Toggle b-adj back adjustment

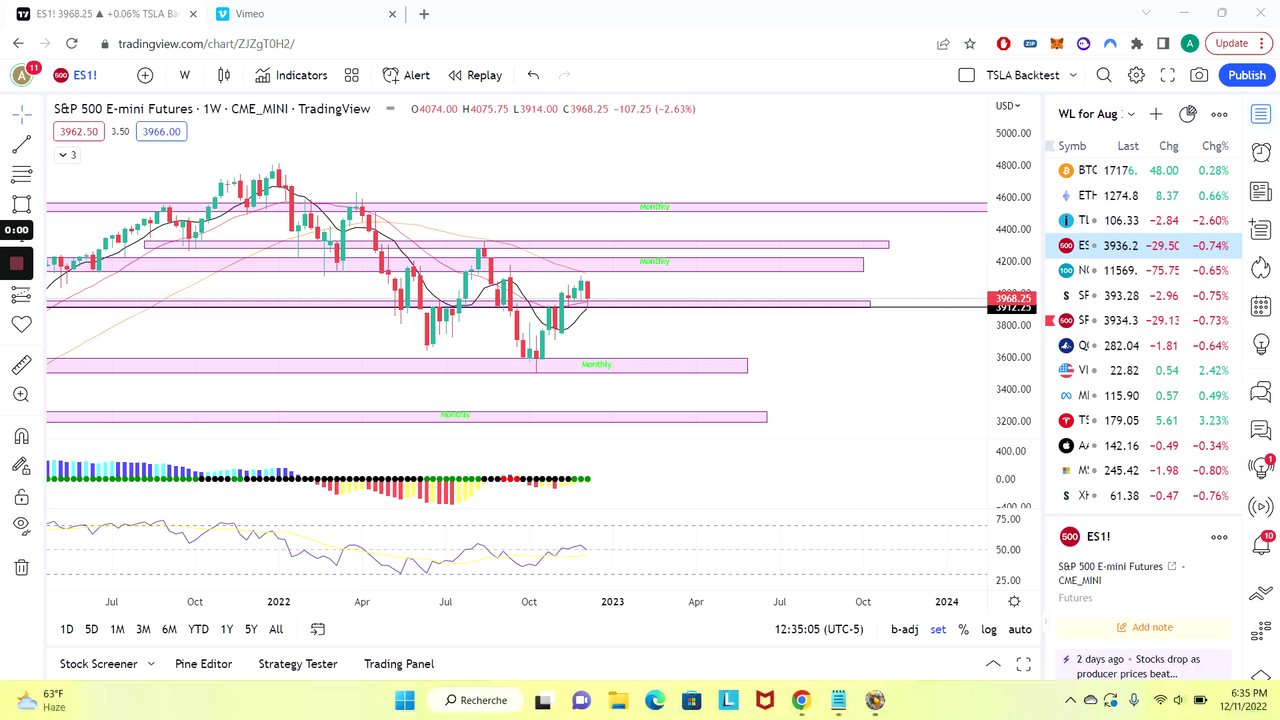pos(905,629)
